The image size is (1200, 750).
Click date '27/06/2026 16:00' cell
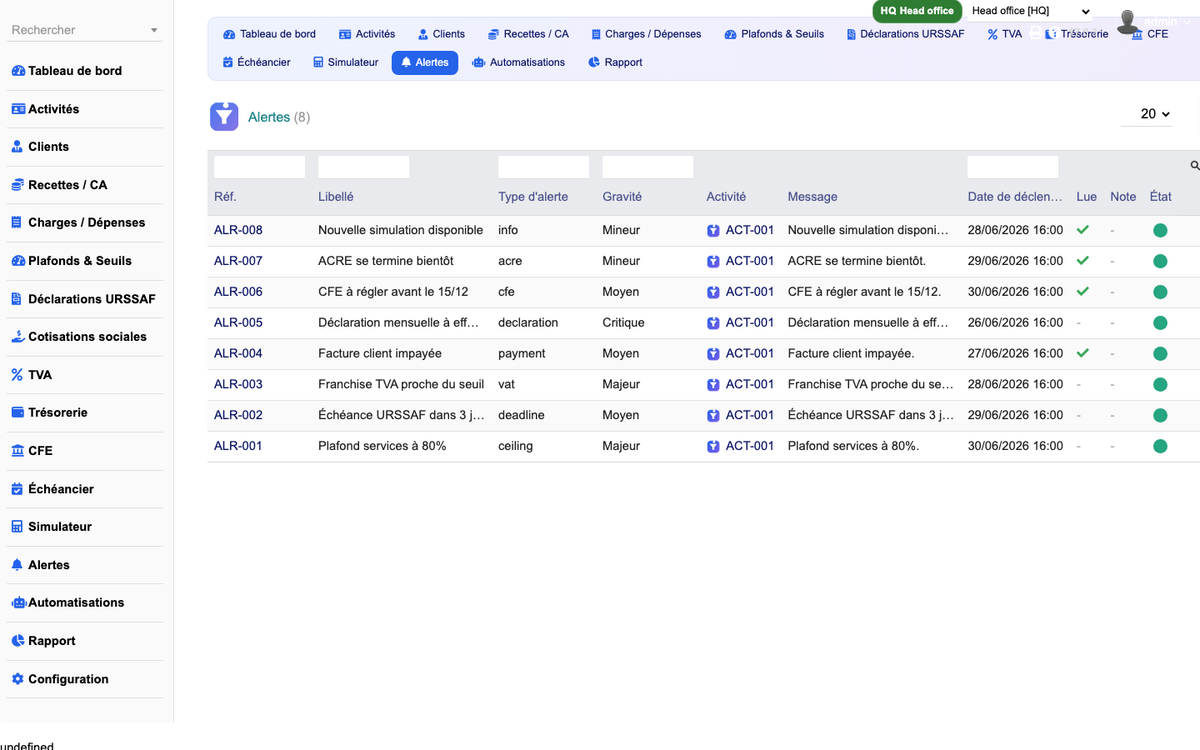click(1015, 353)
